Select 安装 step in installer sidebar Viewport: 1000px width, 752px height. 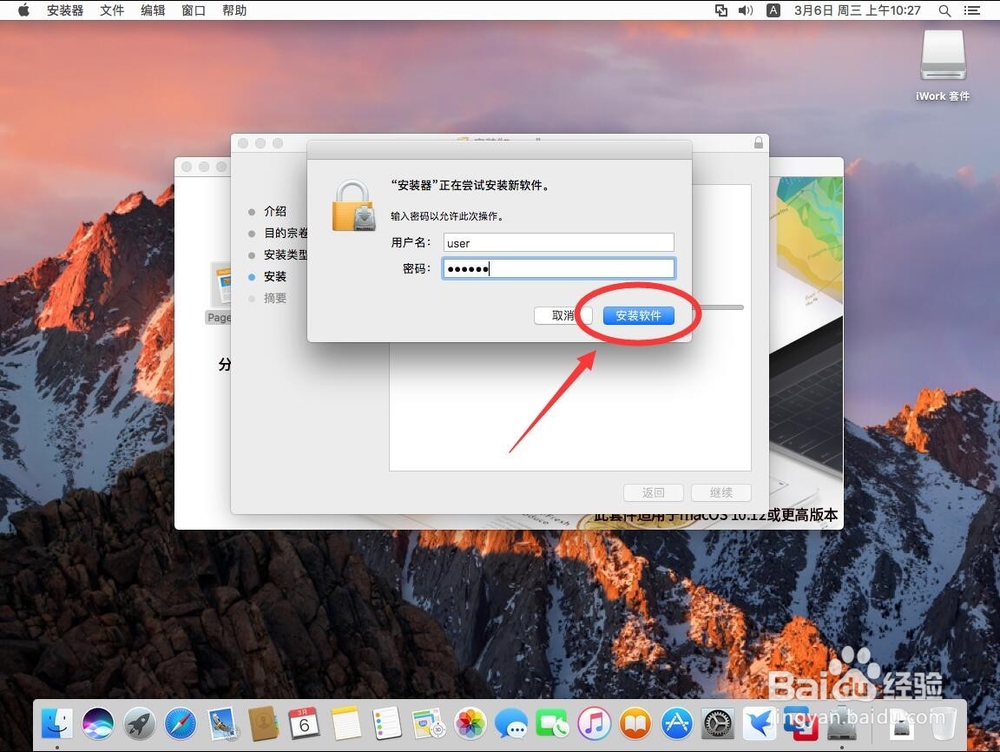click(x=275, y=276)
